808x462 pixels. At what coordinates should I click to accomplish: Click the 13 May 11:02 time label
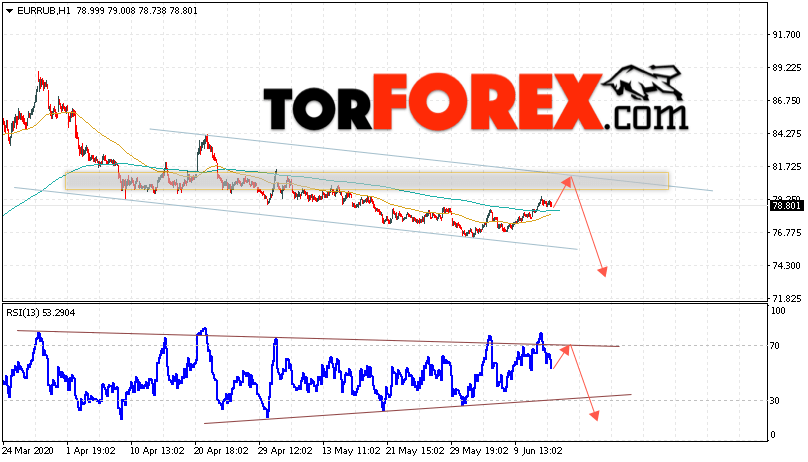point(349,451)
